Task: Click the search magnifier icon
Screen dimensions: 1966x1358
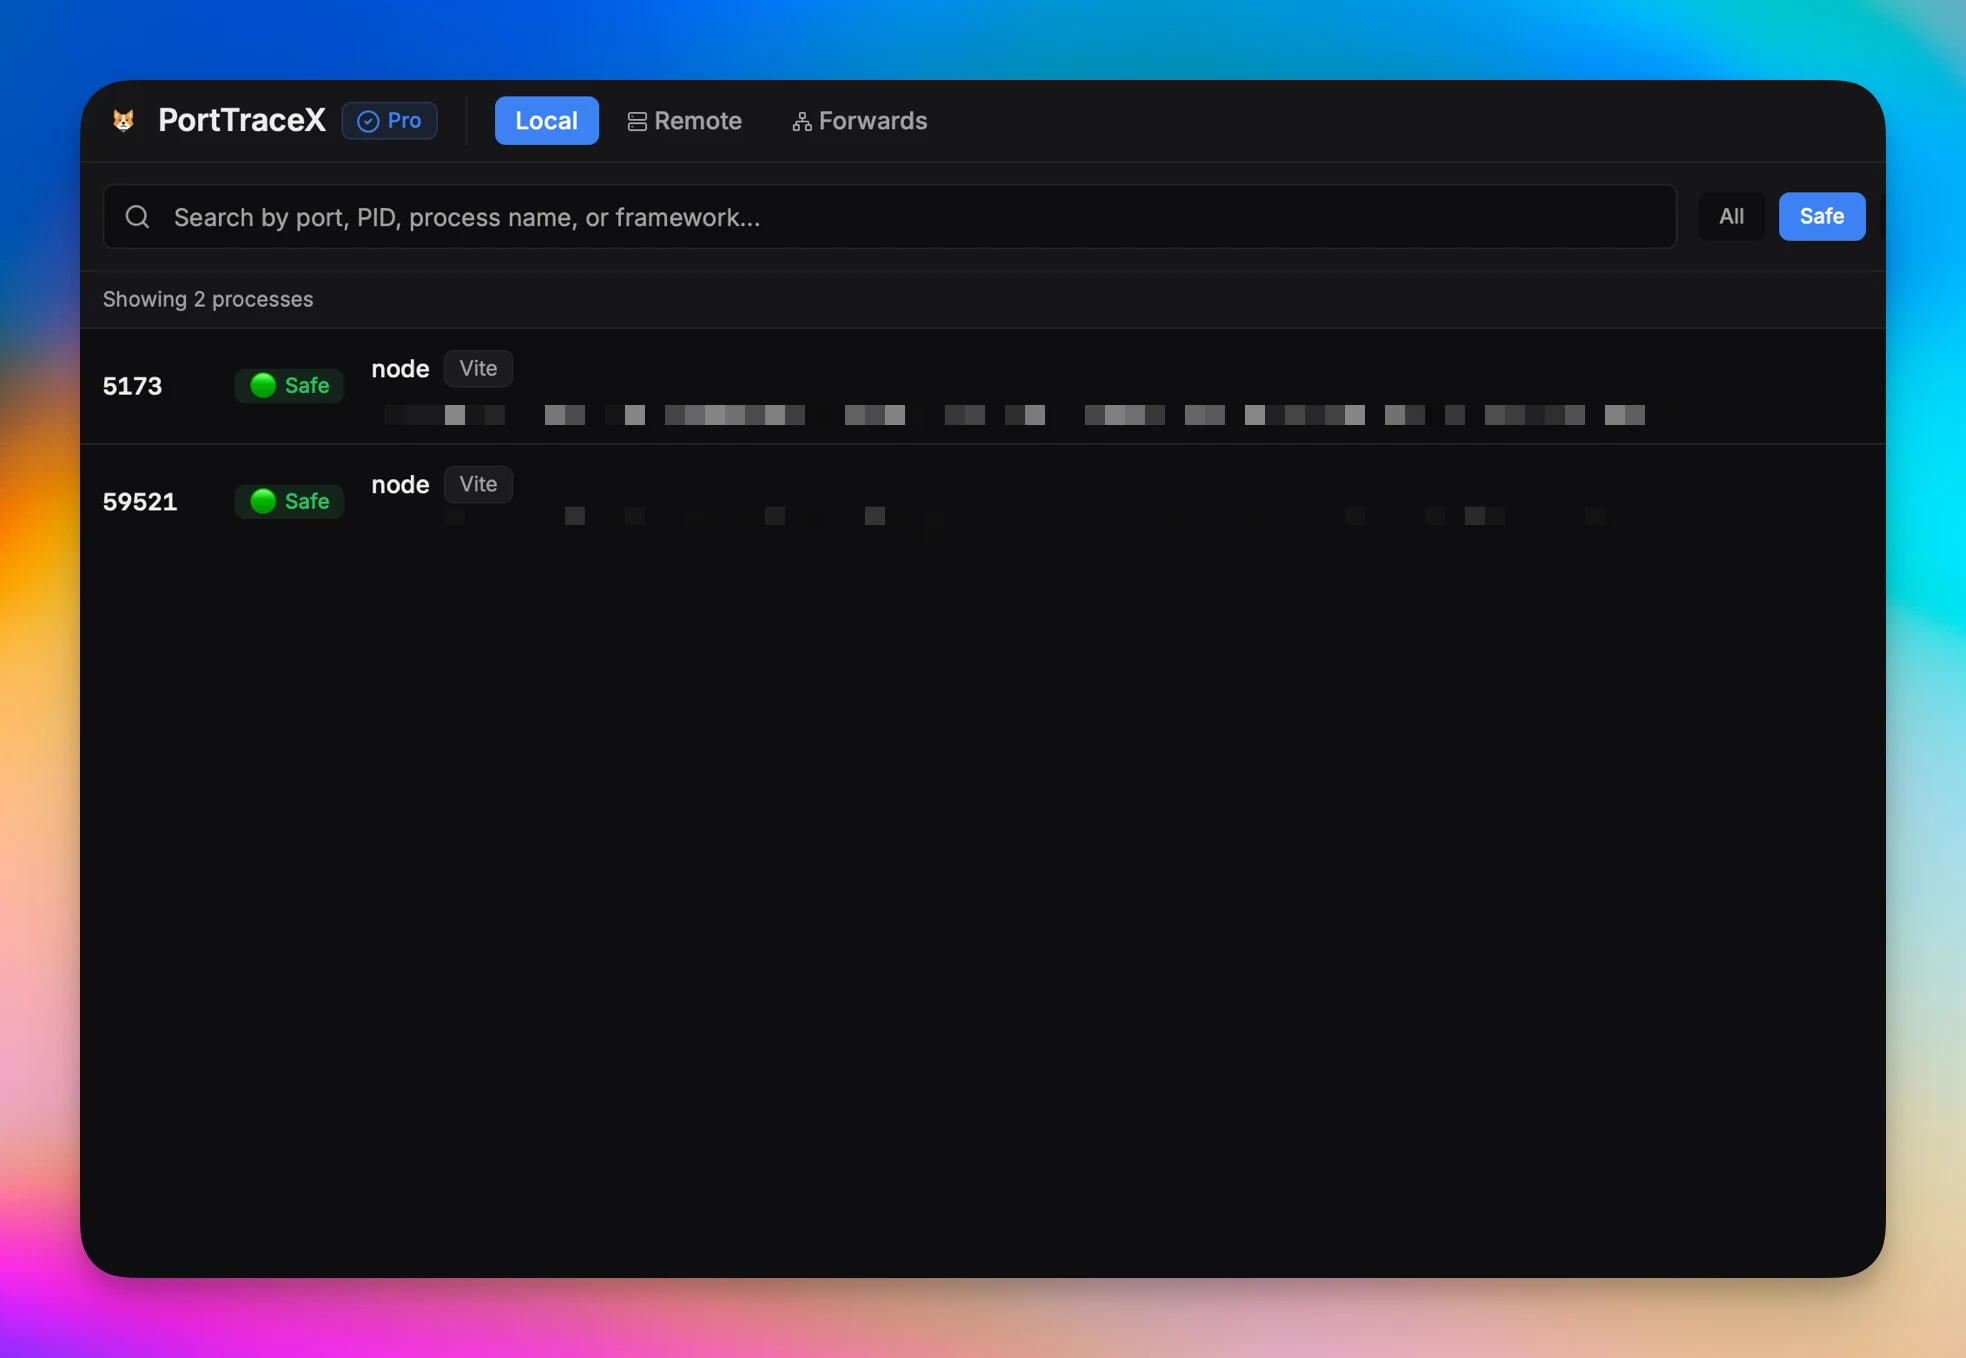Action: pos(137,216)
